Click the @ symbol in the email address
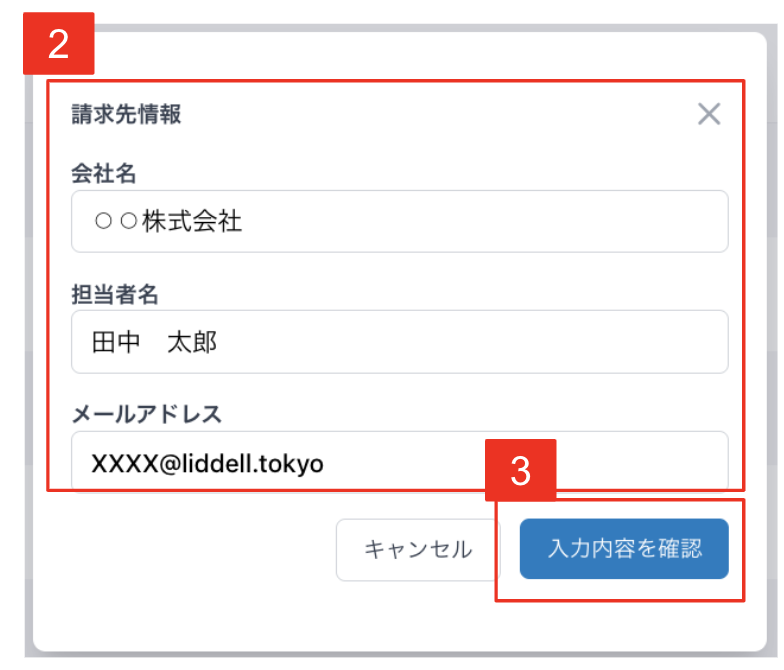Image resolution: width=784 pixels, height=670 pixels. pyautogui.click(x=170, y=464)
